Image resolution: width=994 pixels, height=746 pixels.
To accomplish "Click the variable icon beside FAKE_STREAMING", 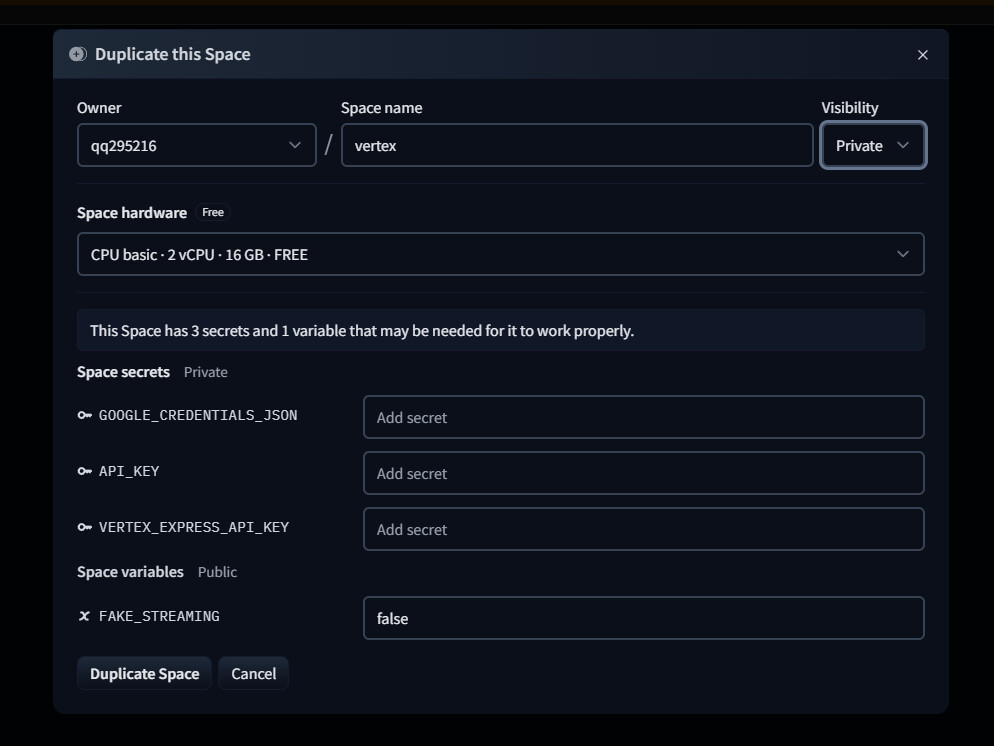I will point(85,616).
